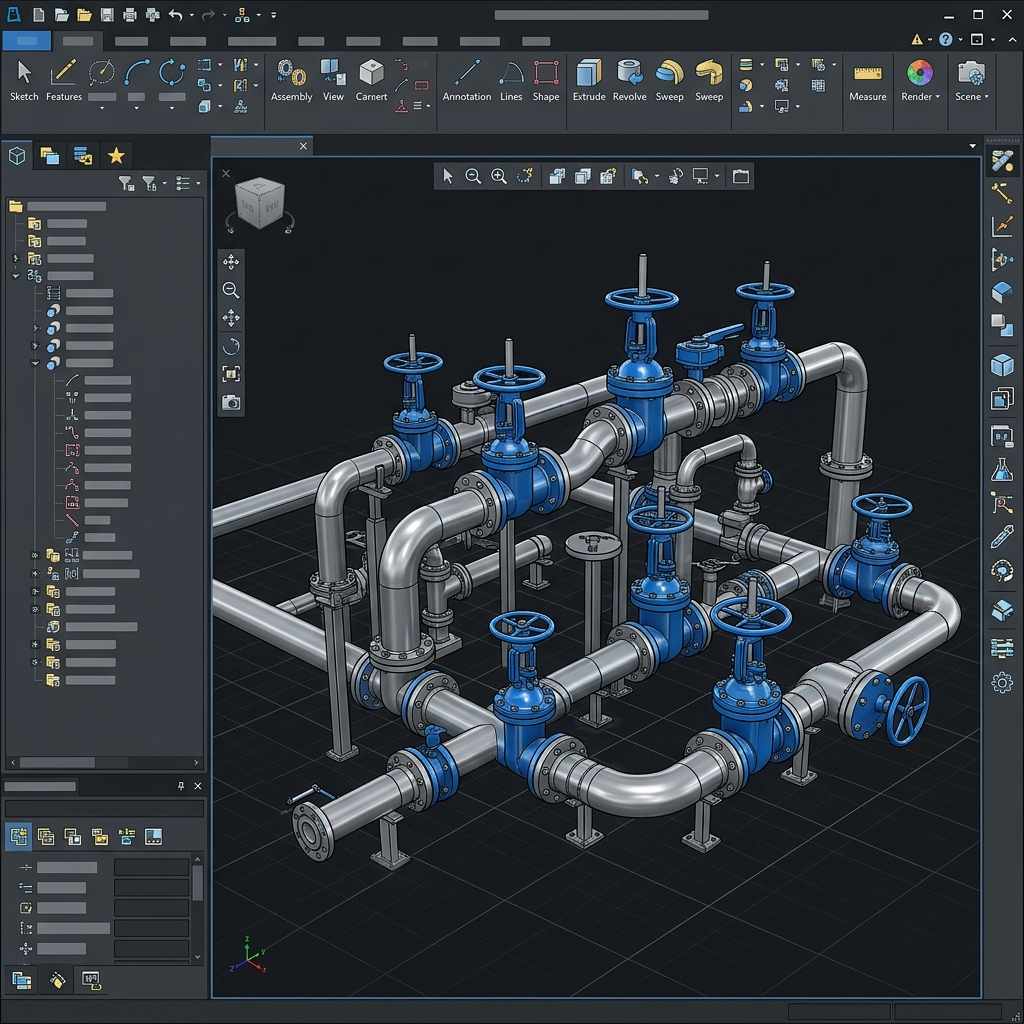Click the second Sweep tool
This screenshot has height=1024, width=1024.
pyautogui.click(x=709, y=81)
